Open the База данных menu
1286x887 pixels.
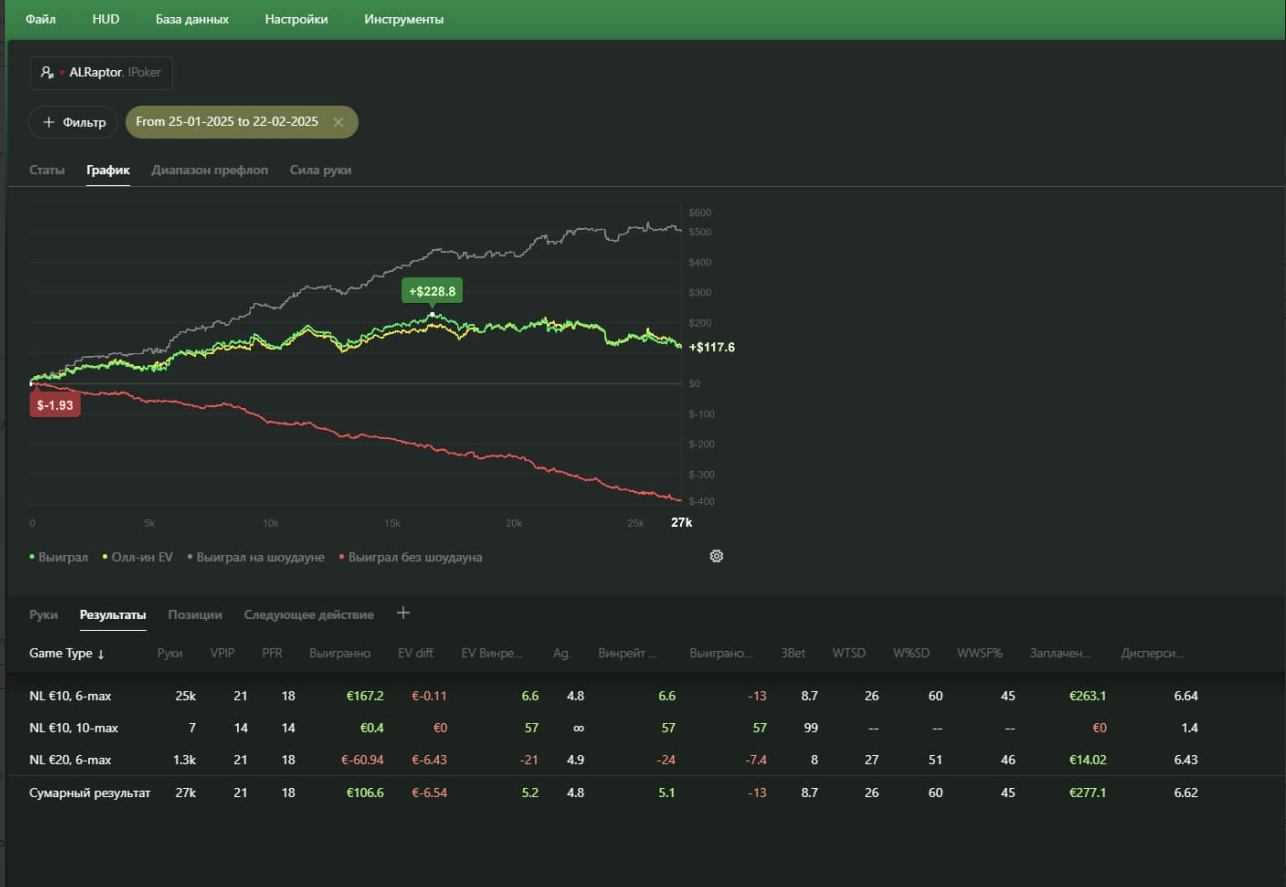[192, 19]
